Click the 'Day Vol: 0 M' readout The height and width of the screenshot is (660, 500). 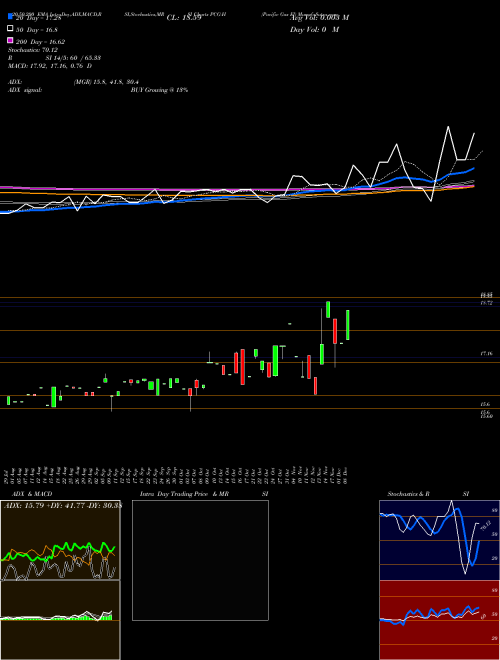[314, 30]
